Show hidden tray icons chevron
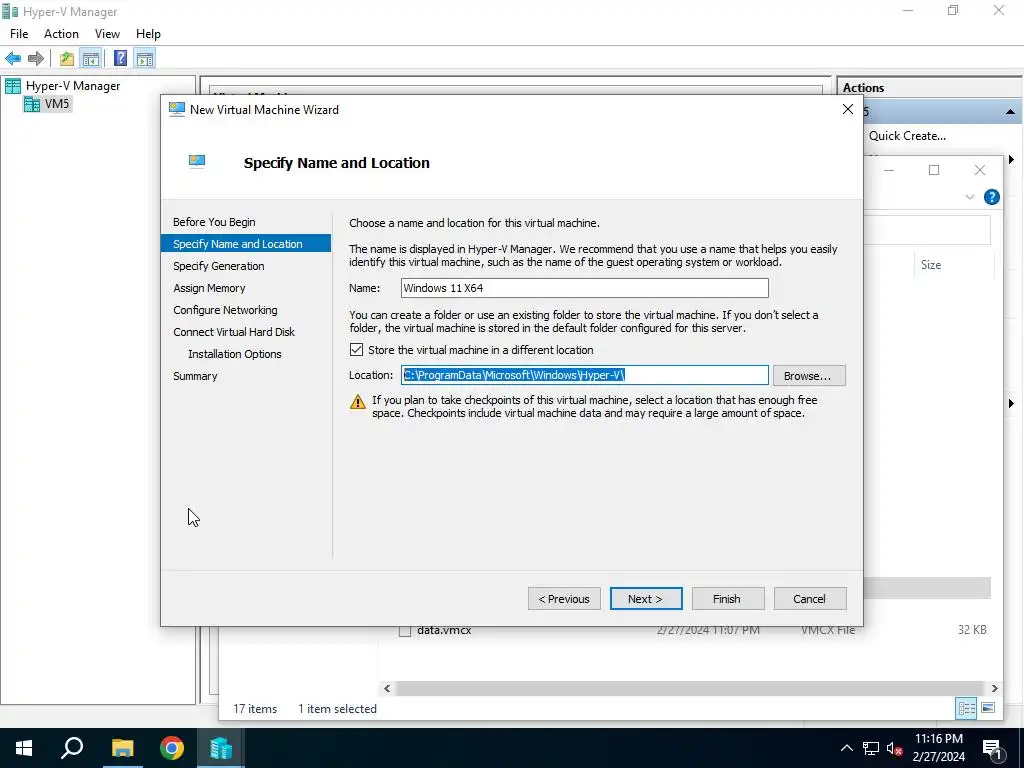The image size is (1024, 768). (x=846, y=748)
